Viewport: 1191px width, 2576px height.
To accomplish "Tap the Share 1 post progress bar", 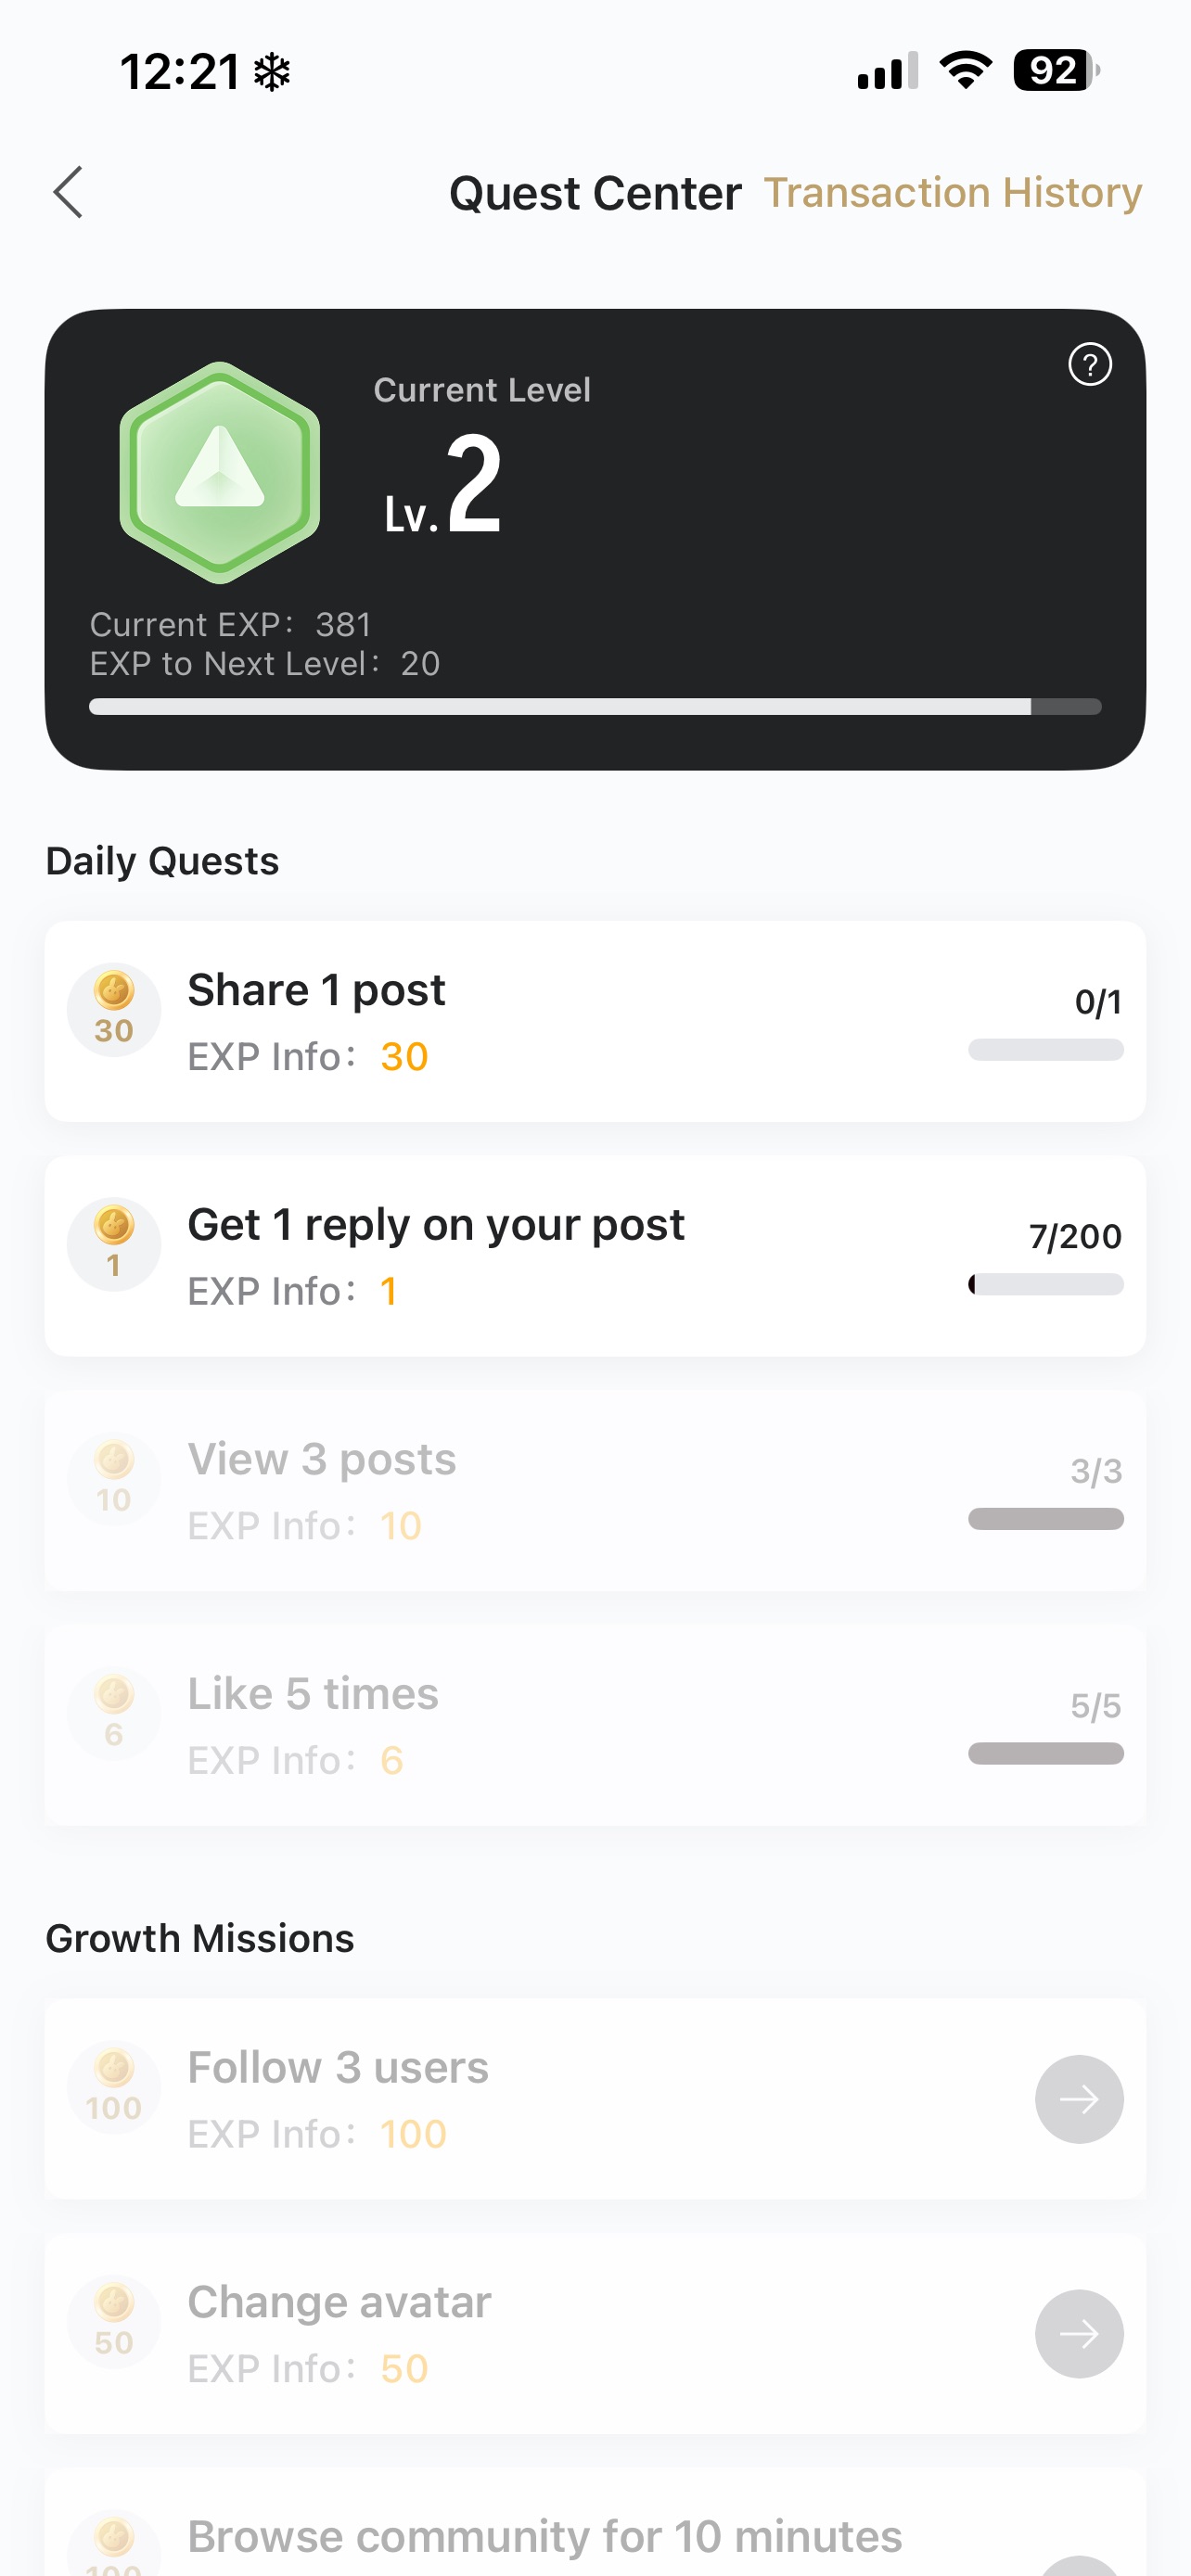I will (x=1045, y=1050).
